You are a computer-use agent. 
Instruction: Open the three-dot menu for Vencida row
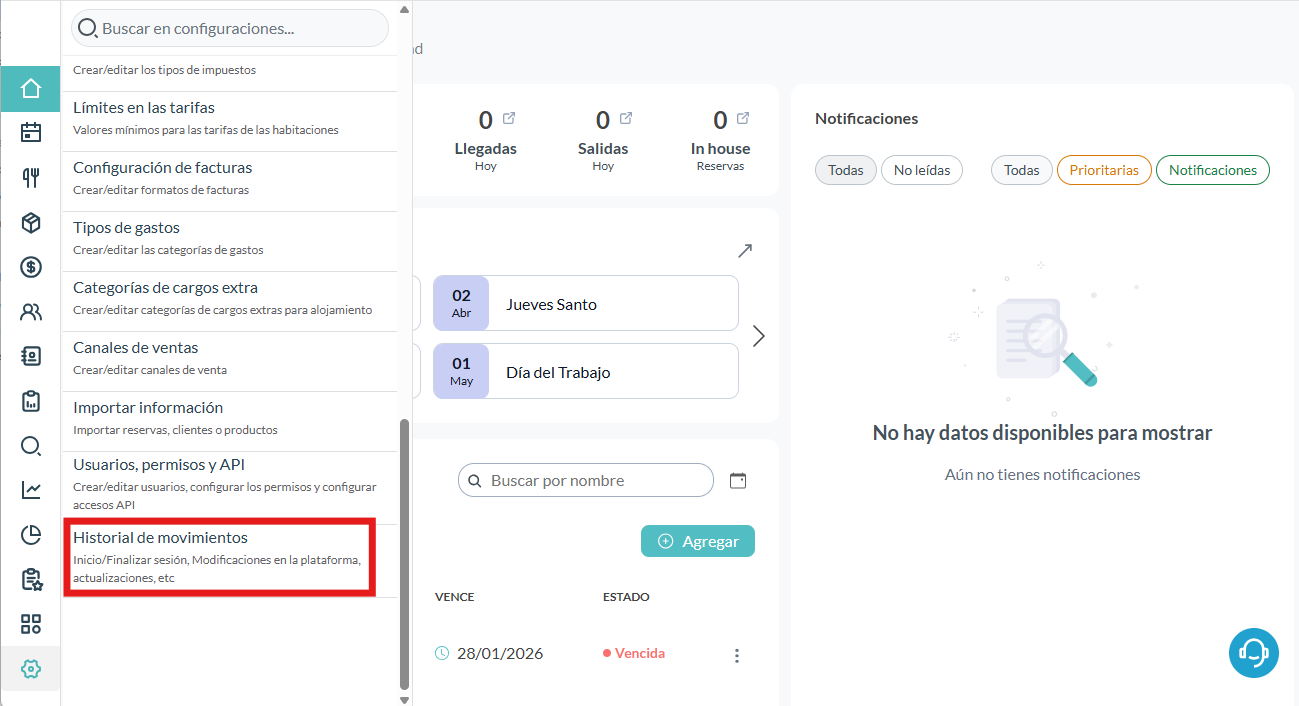737,655
